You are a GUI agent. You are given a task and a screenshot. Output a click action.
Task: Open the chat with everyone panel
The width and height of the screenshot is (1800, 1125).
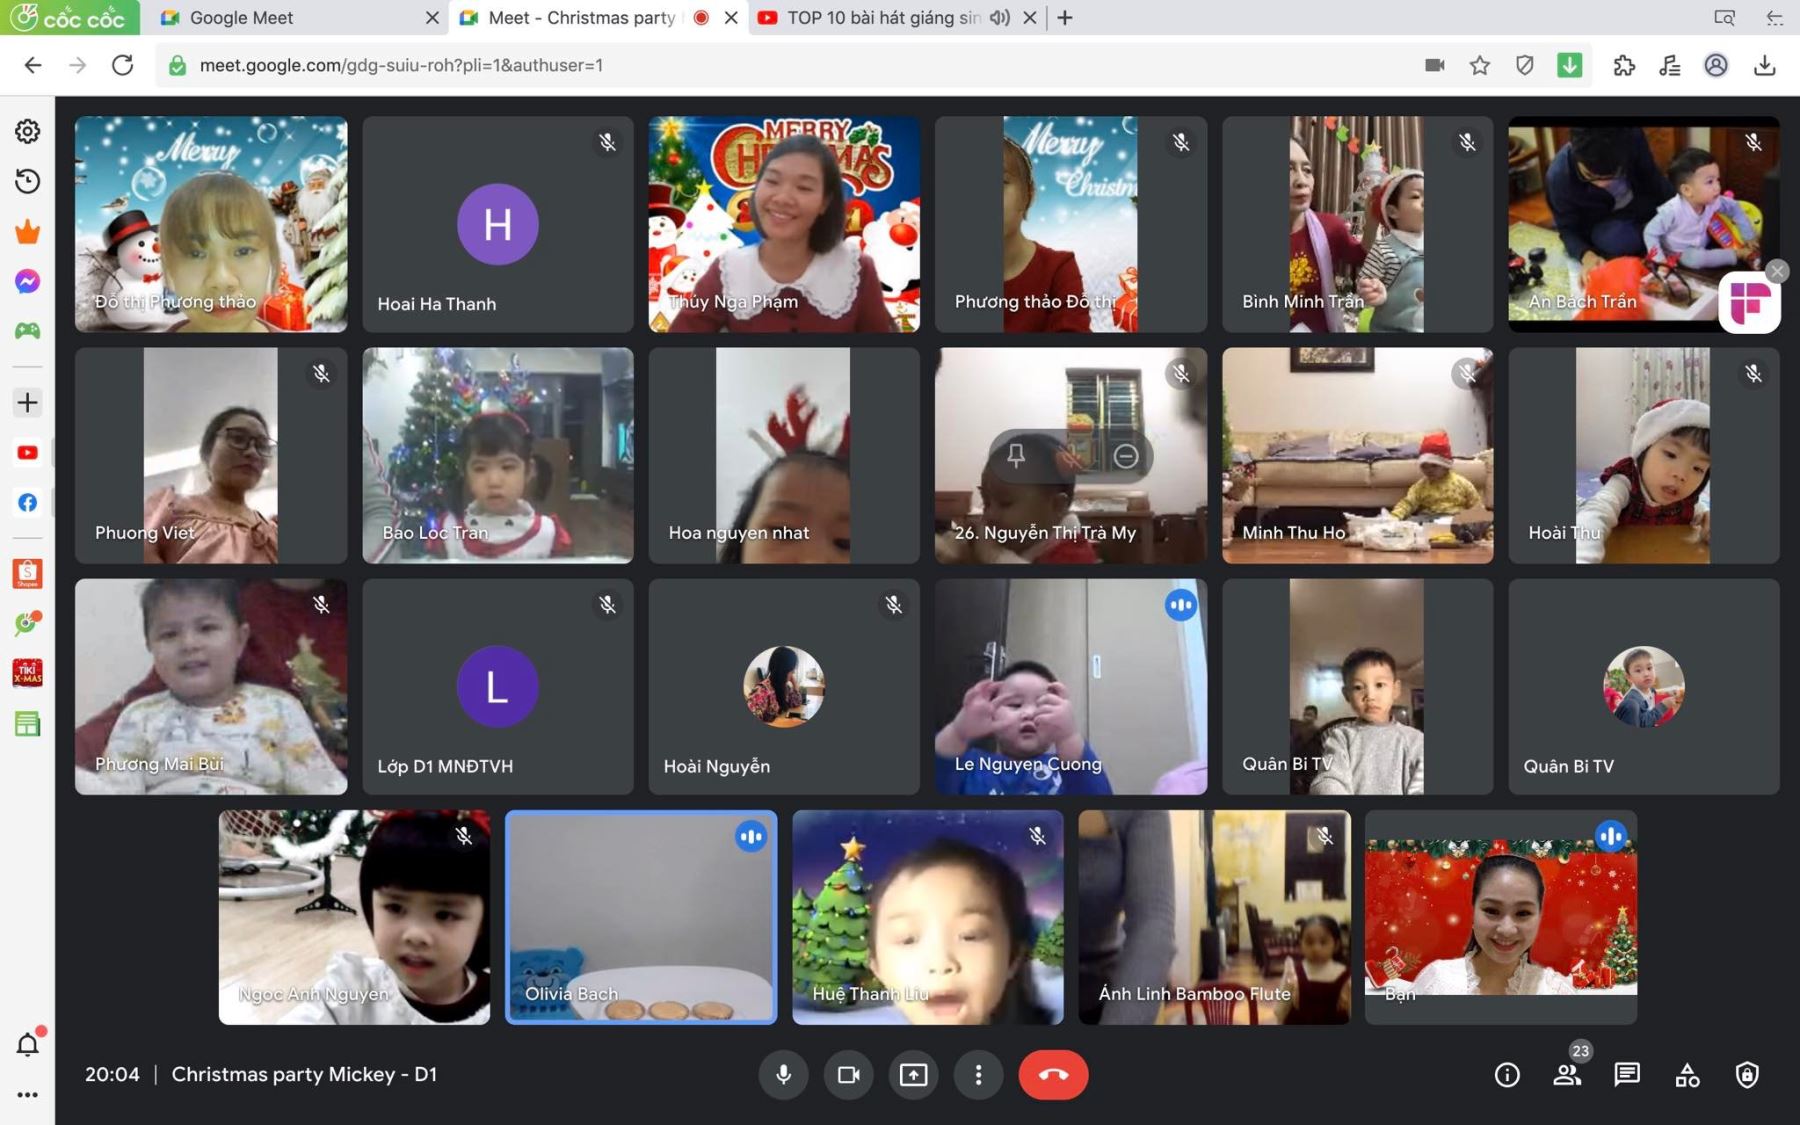(x=1627, y=1075)
